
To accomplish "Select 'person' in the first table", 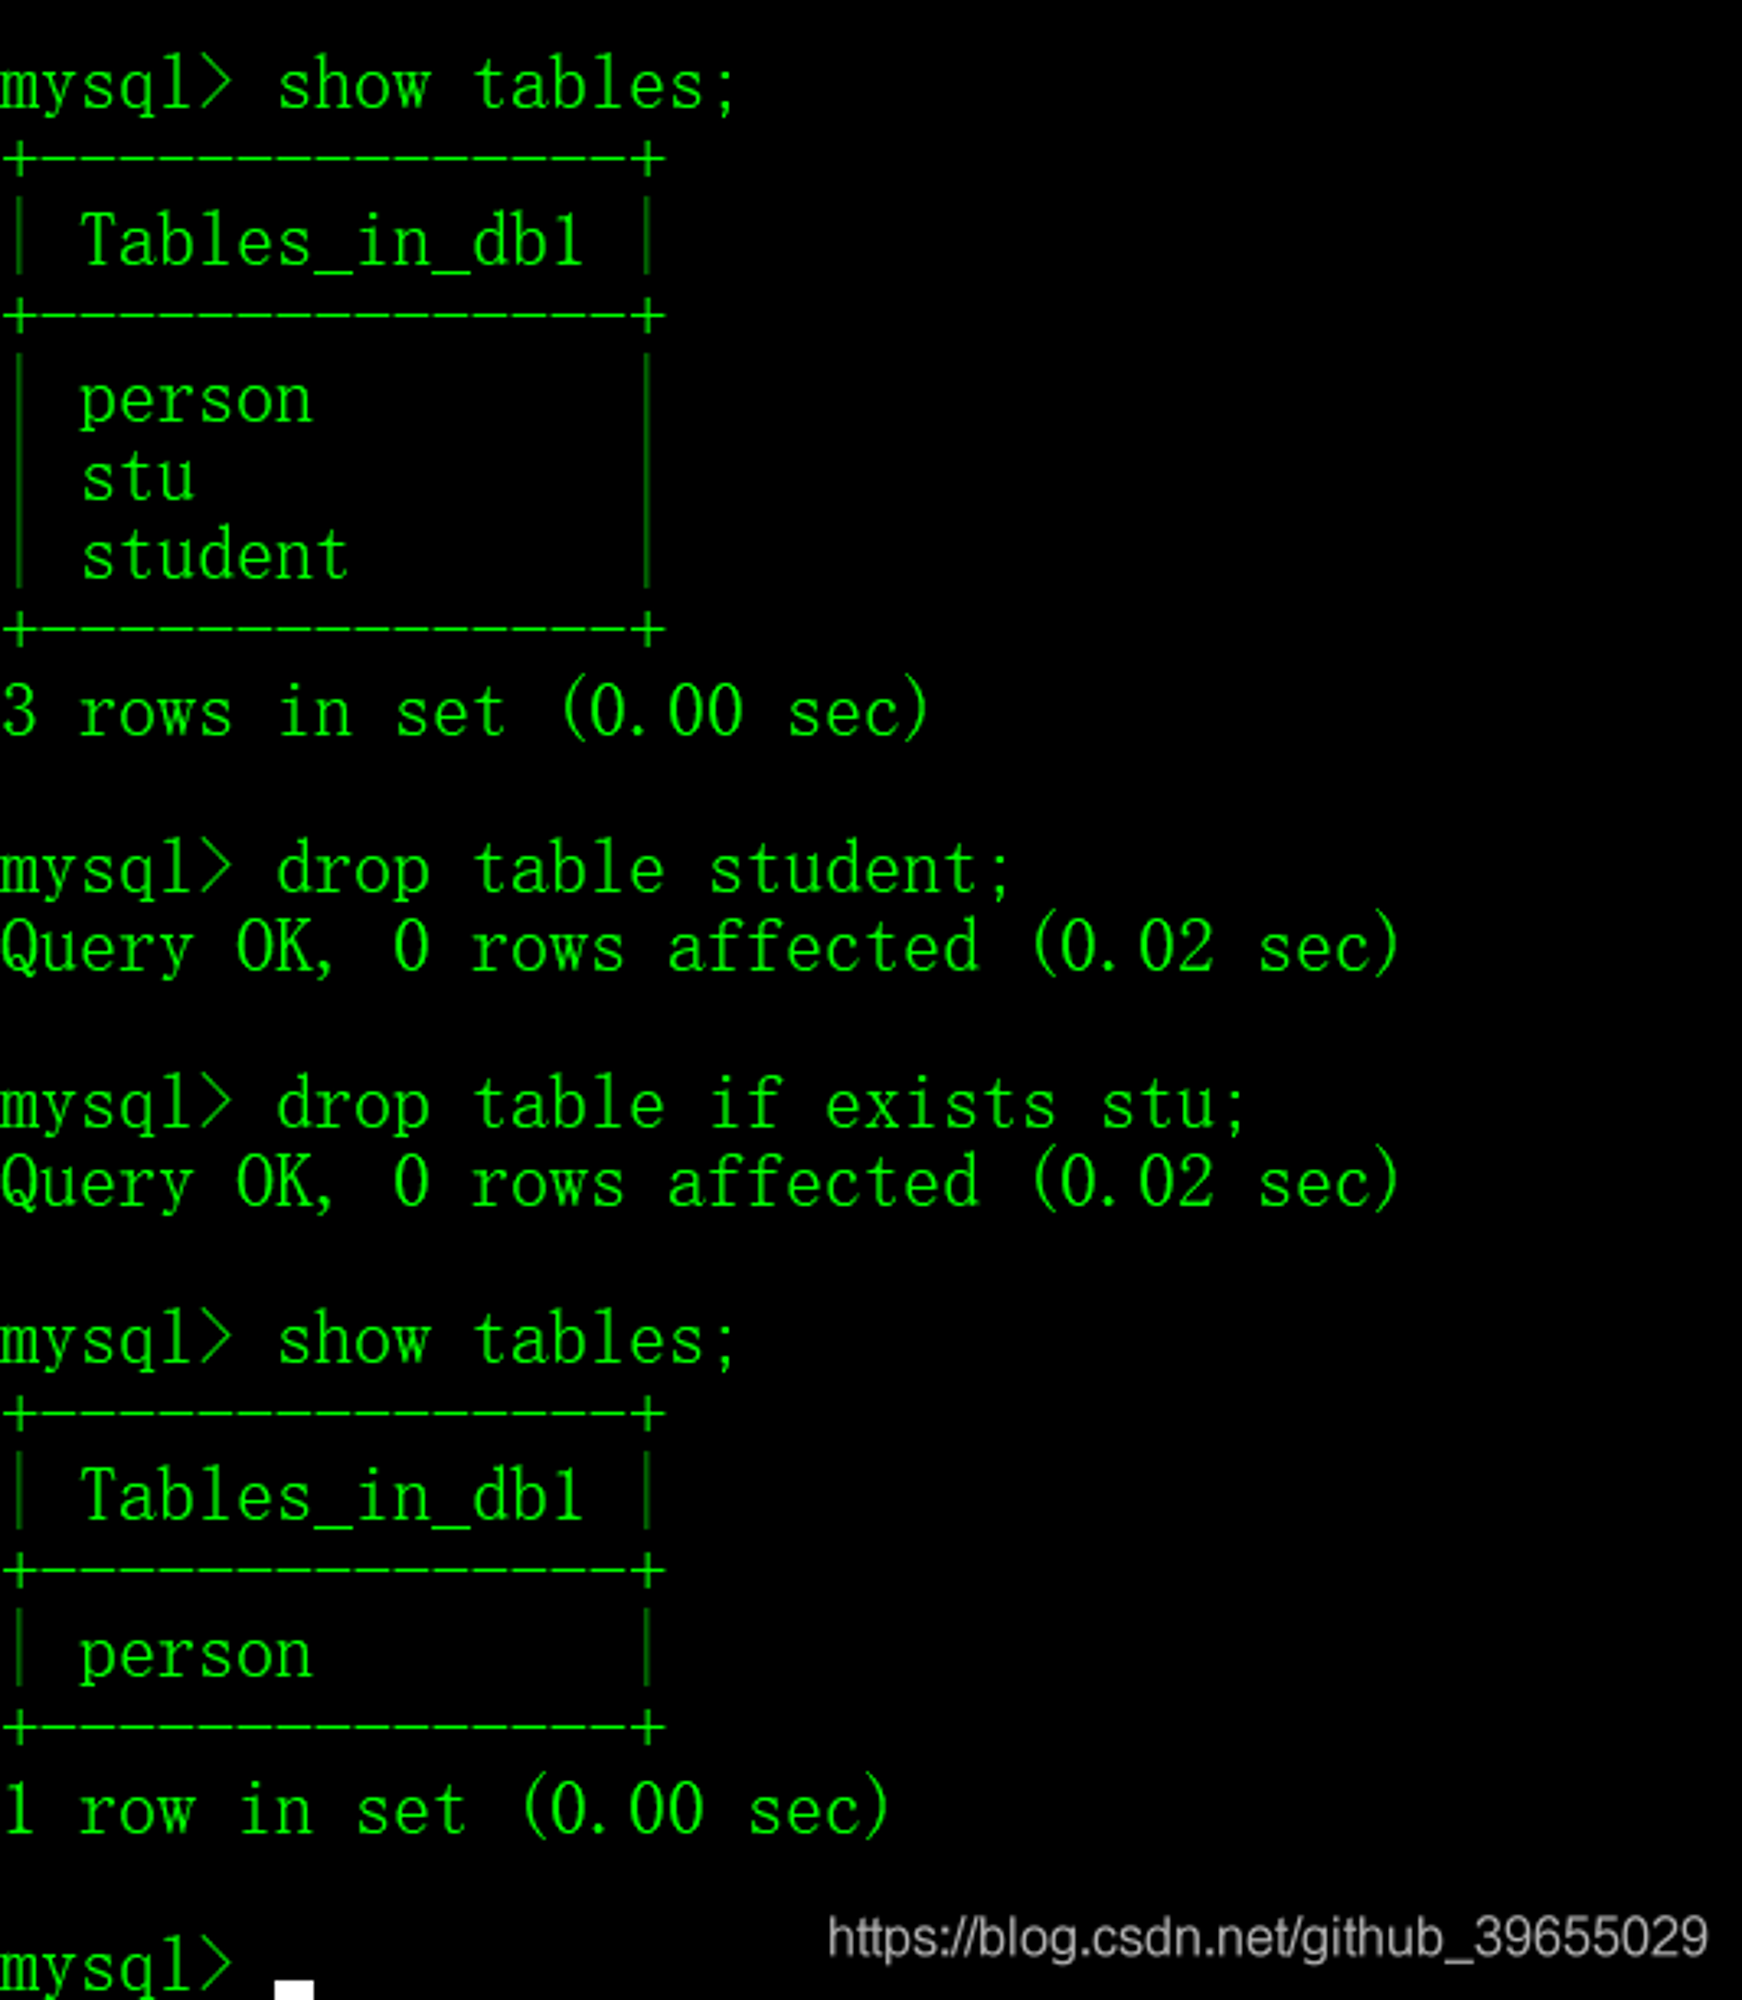I will tap(196, 403).
